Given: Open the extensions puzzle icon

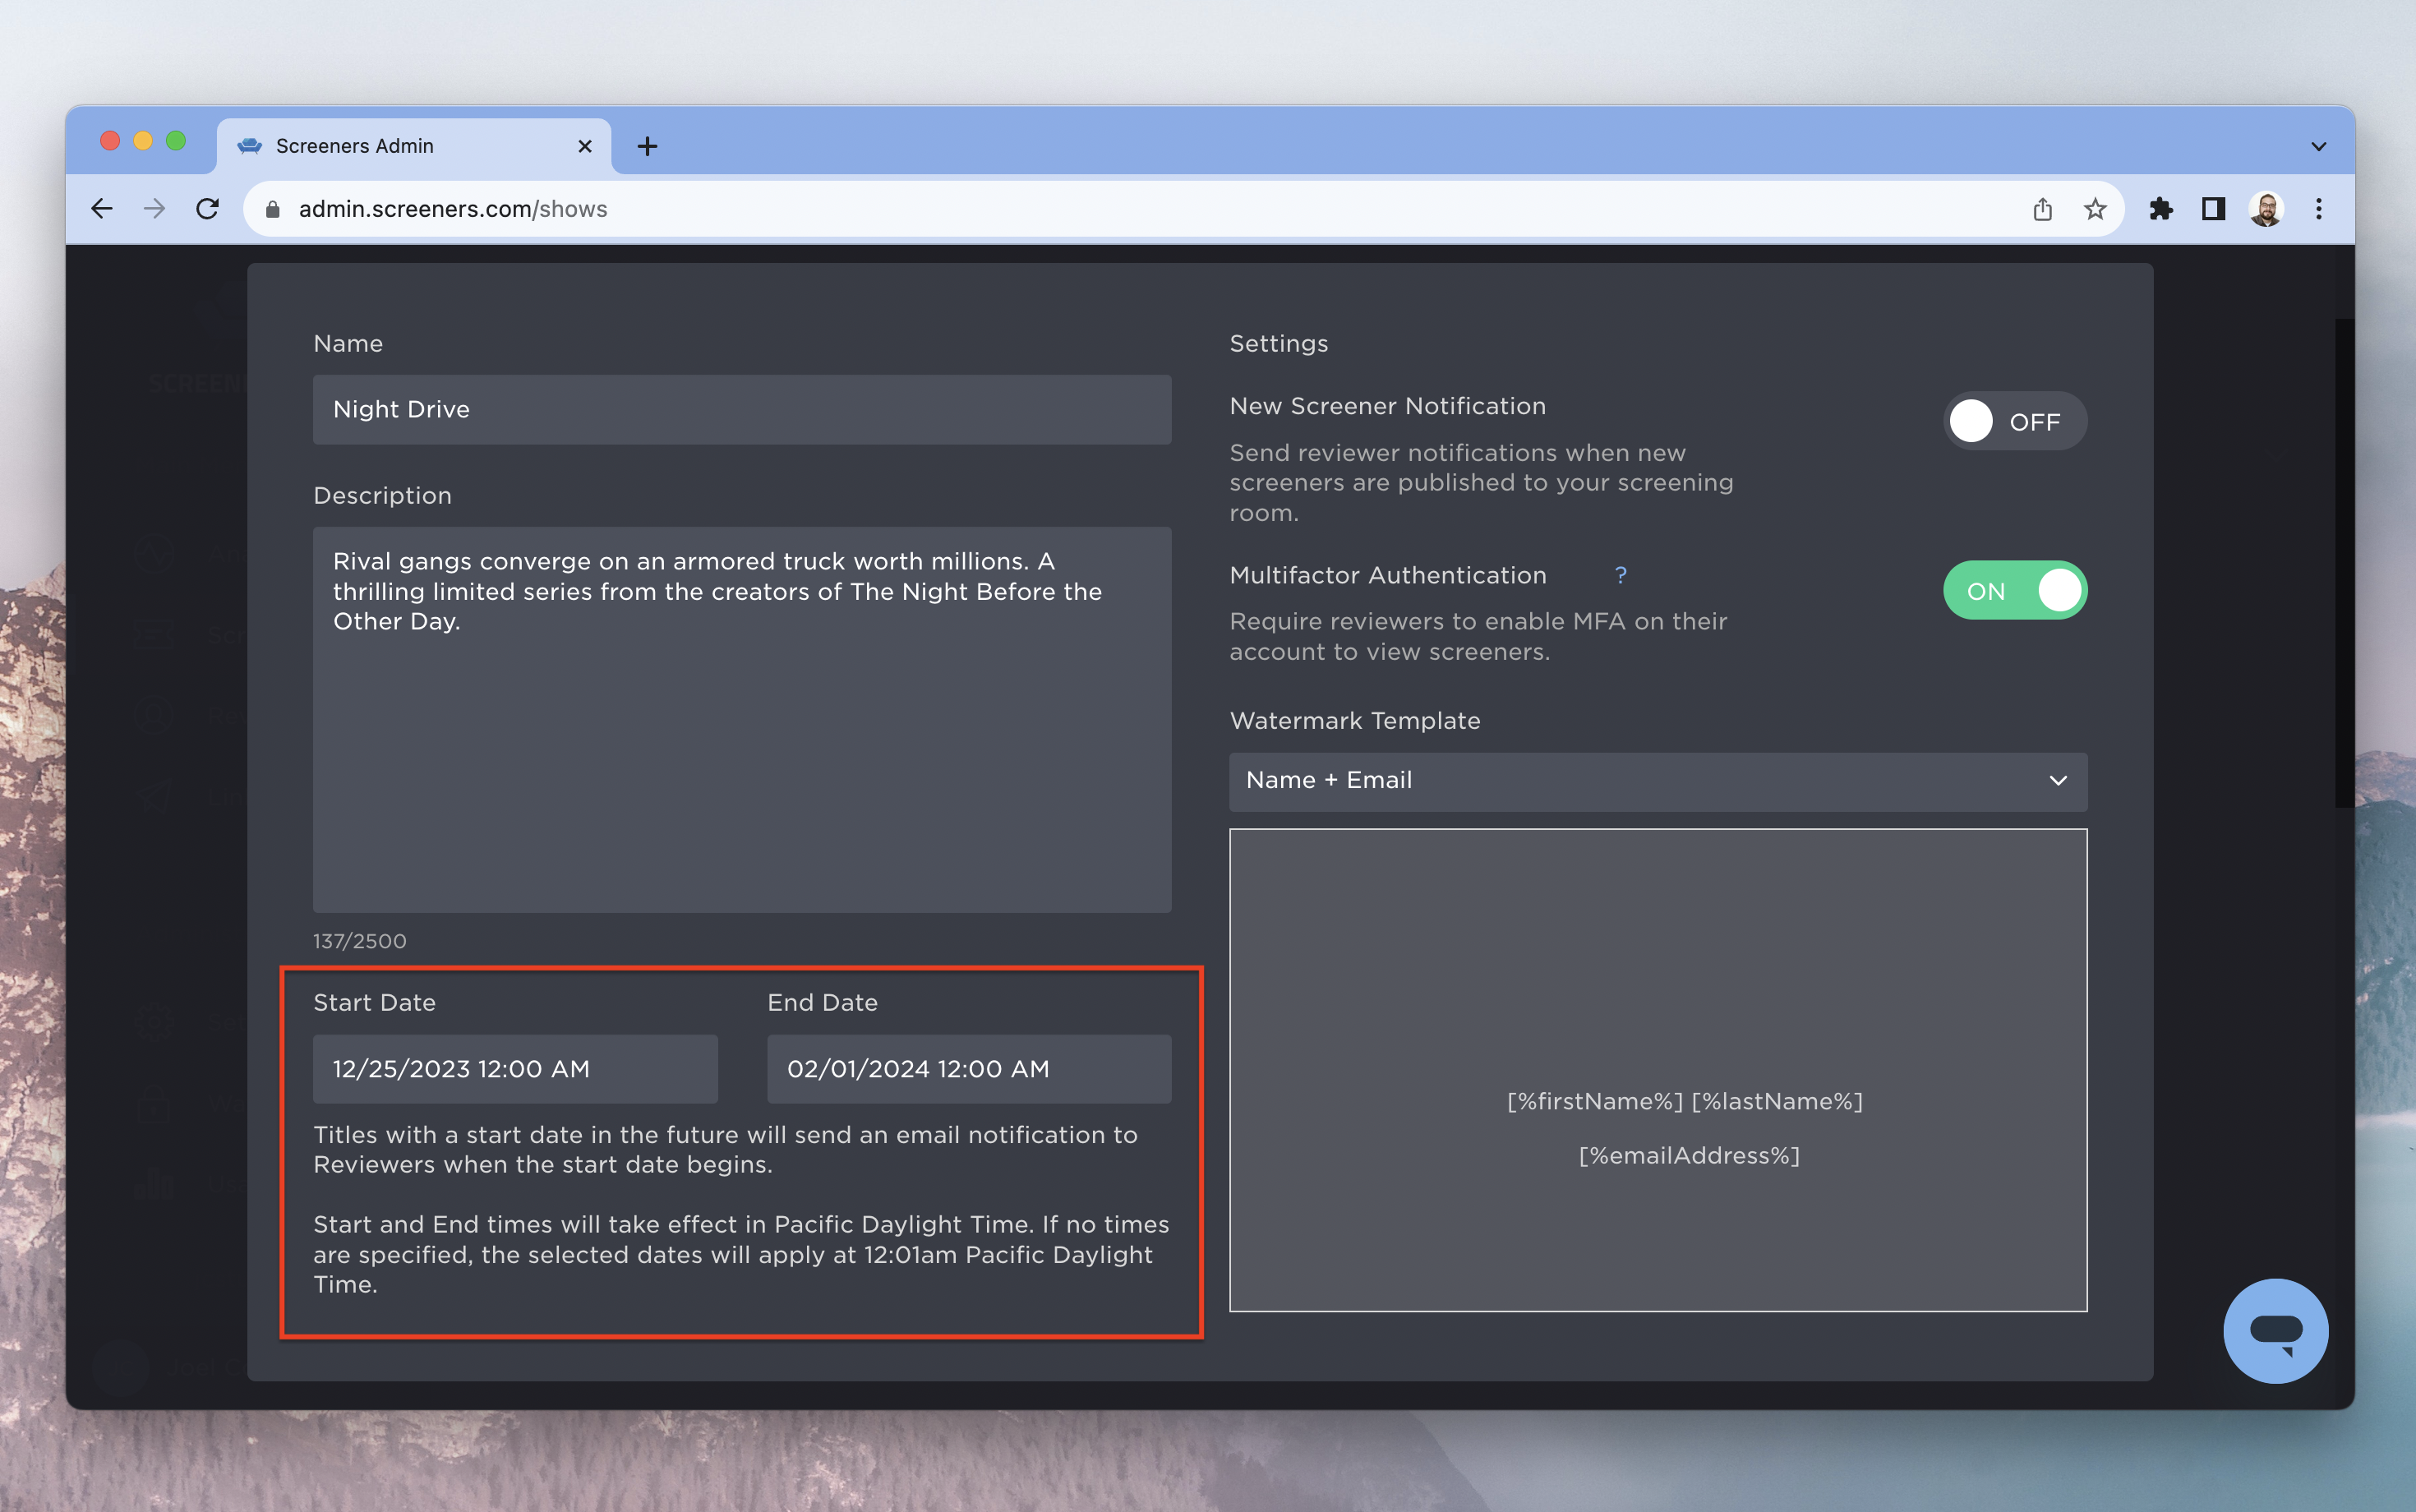Looking at the screenshot, I should (x=2160, y=209).
